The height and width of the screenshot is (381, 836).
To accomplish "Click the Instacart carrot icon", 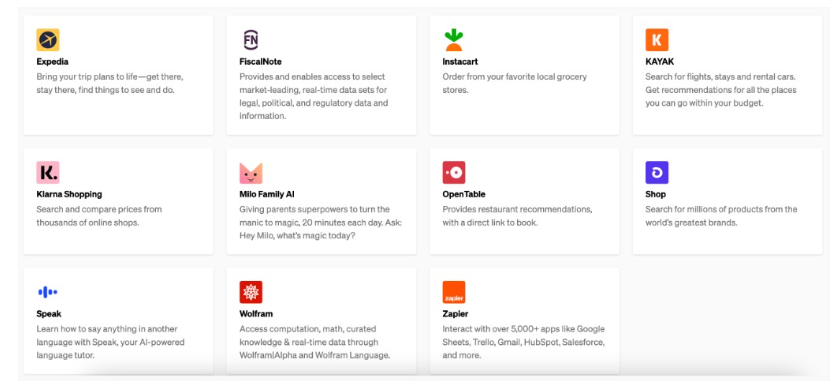I will pyautogui.click(x=454, y=40).
